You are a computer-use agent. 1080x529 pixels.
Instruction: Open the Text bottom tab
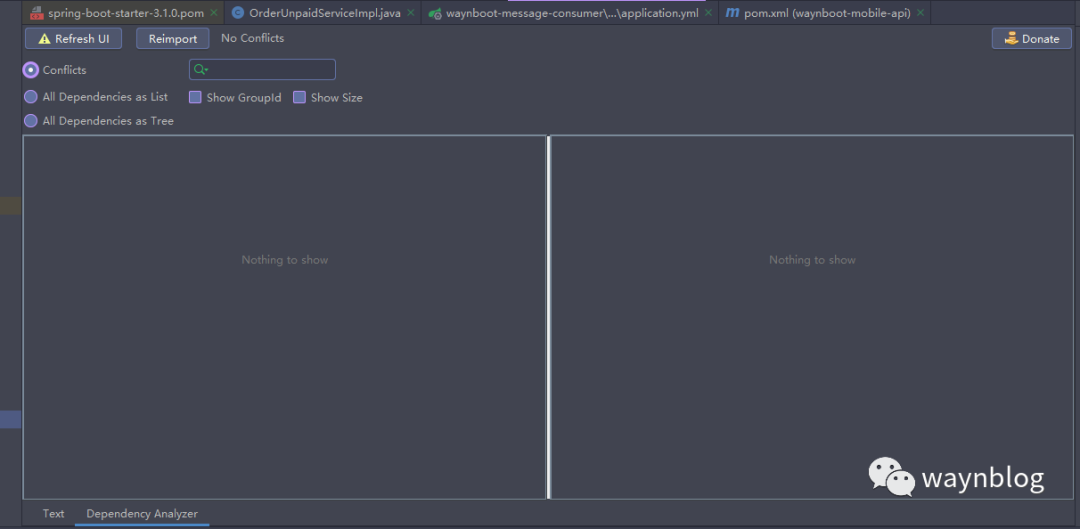pos(53,514)
